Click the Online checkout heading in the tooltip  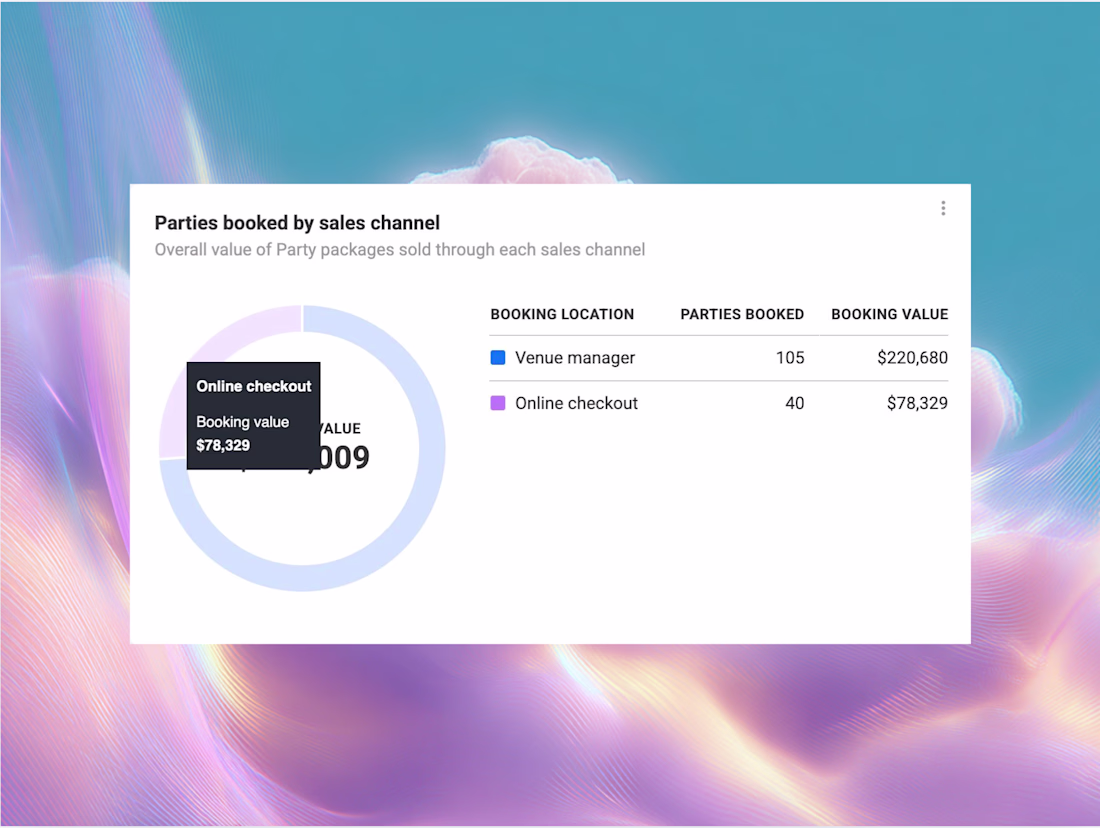point(254,386)
